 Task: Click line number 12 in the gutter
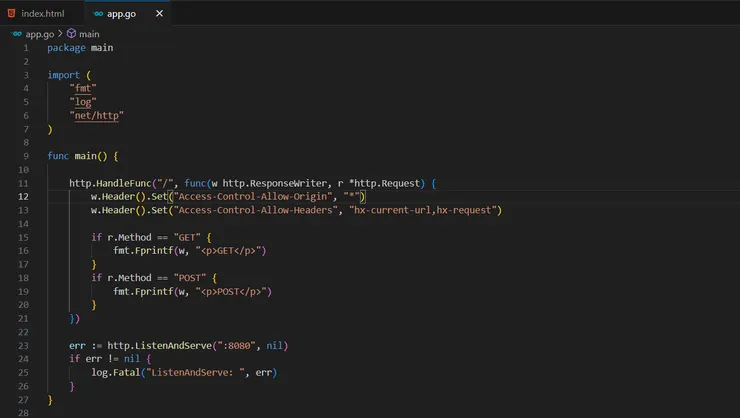pyautogui.click(x=22, y=197)
